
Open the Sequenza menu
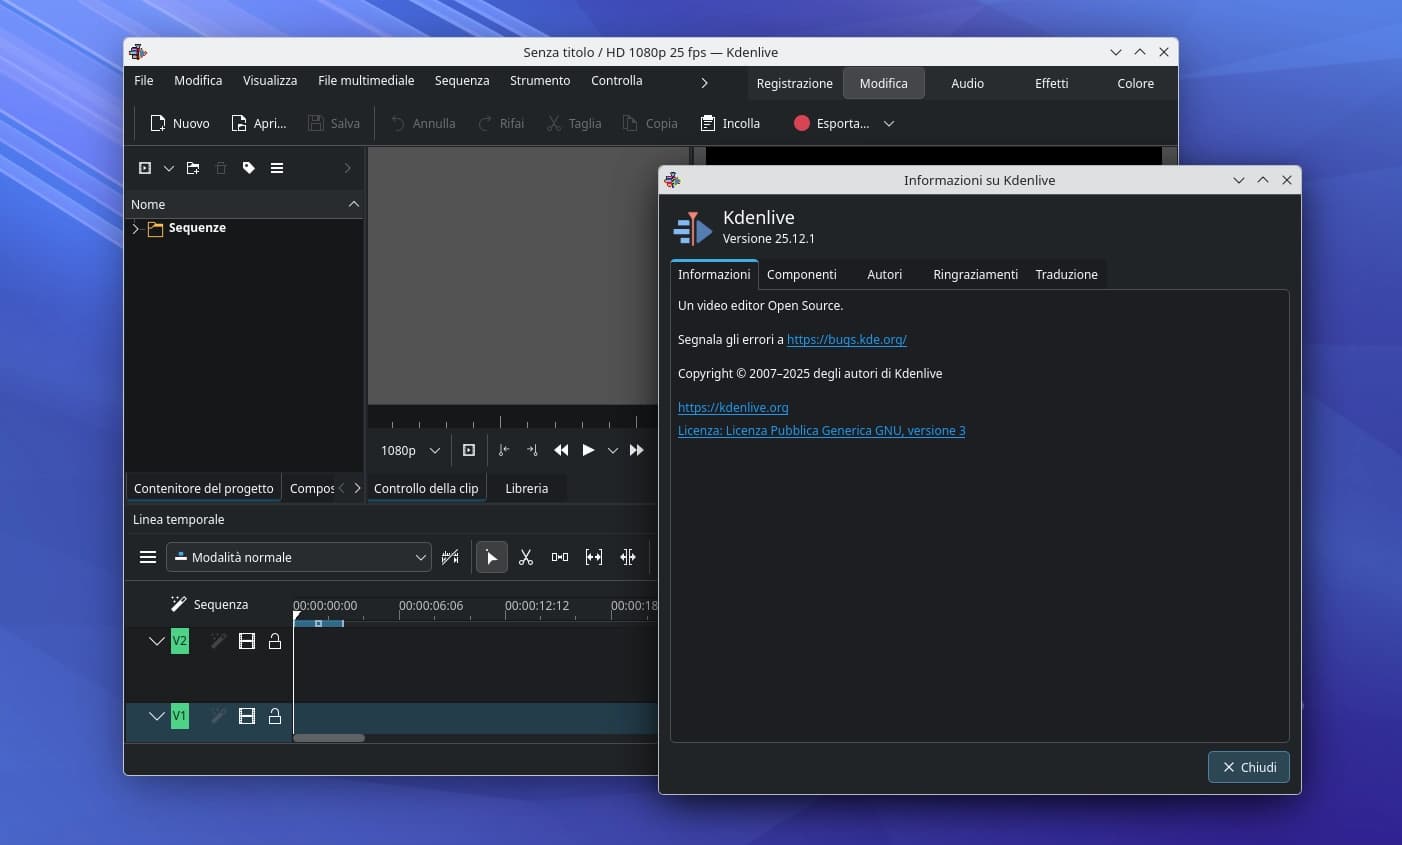(x=461, y=80)
